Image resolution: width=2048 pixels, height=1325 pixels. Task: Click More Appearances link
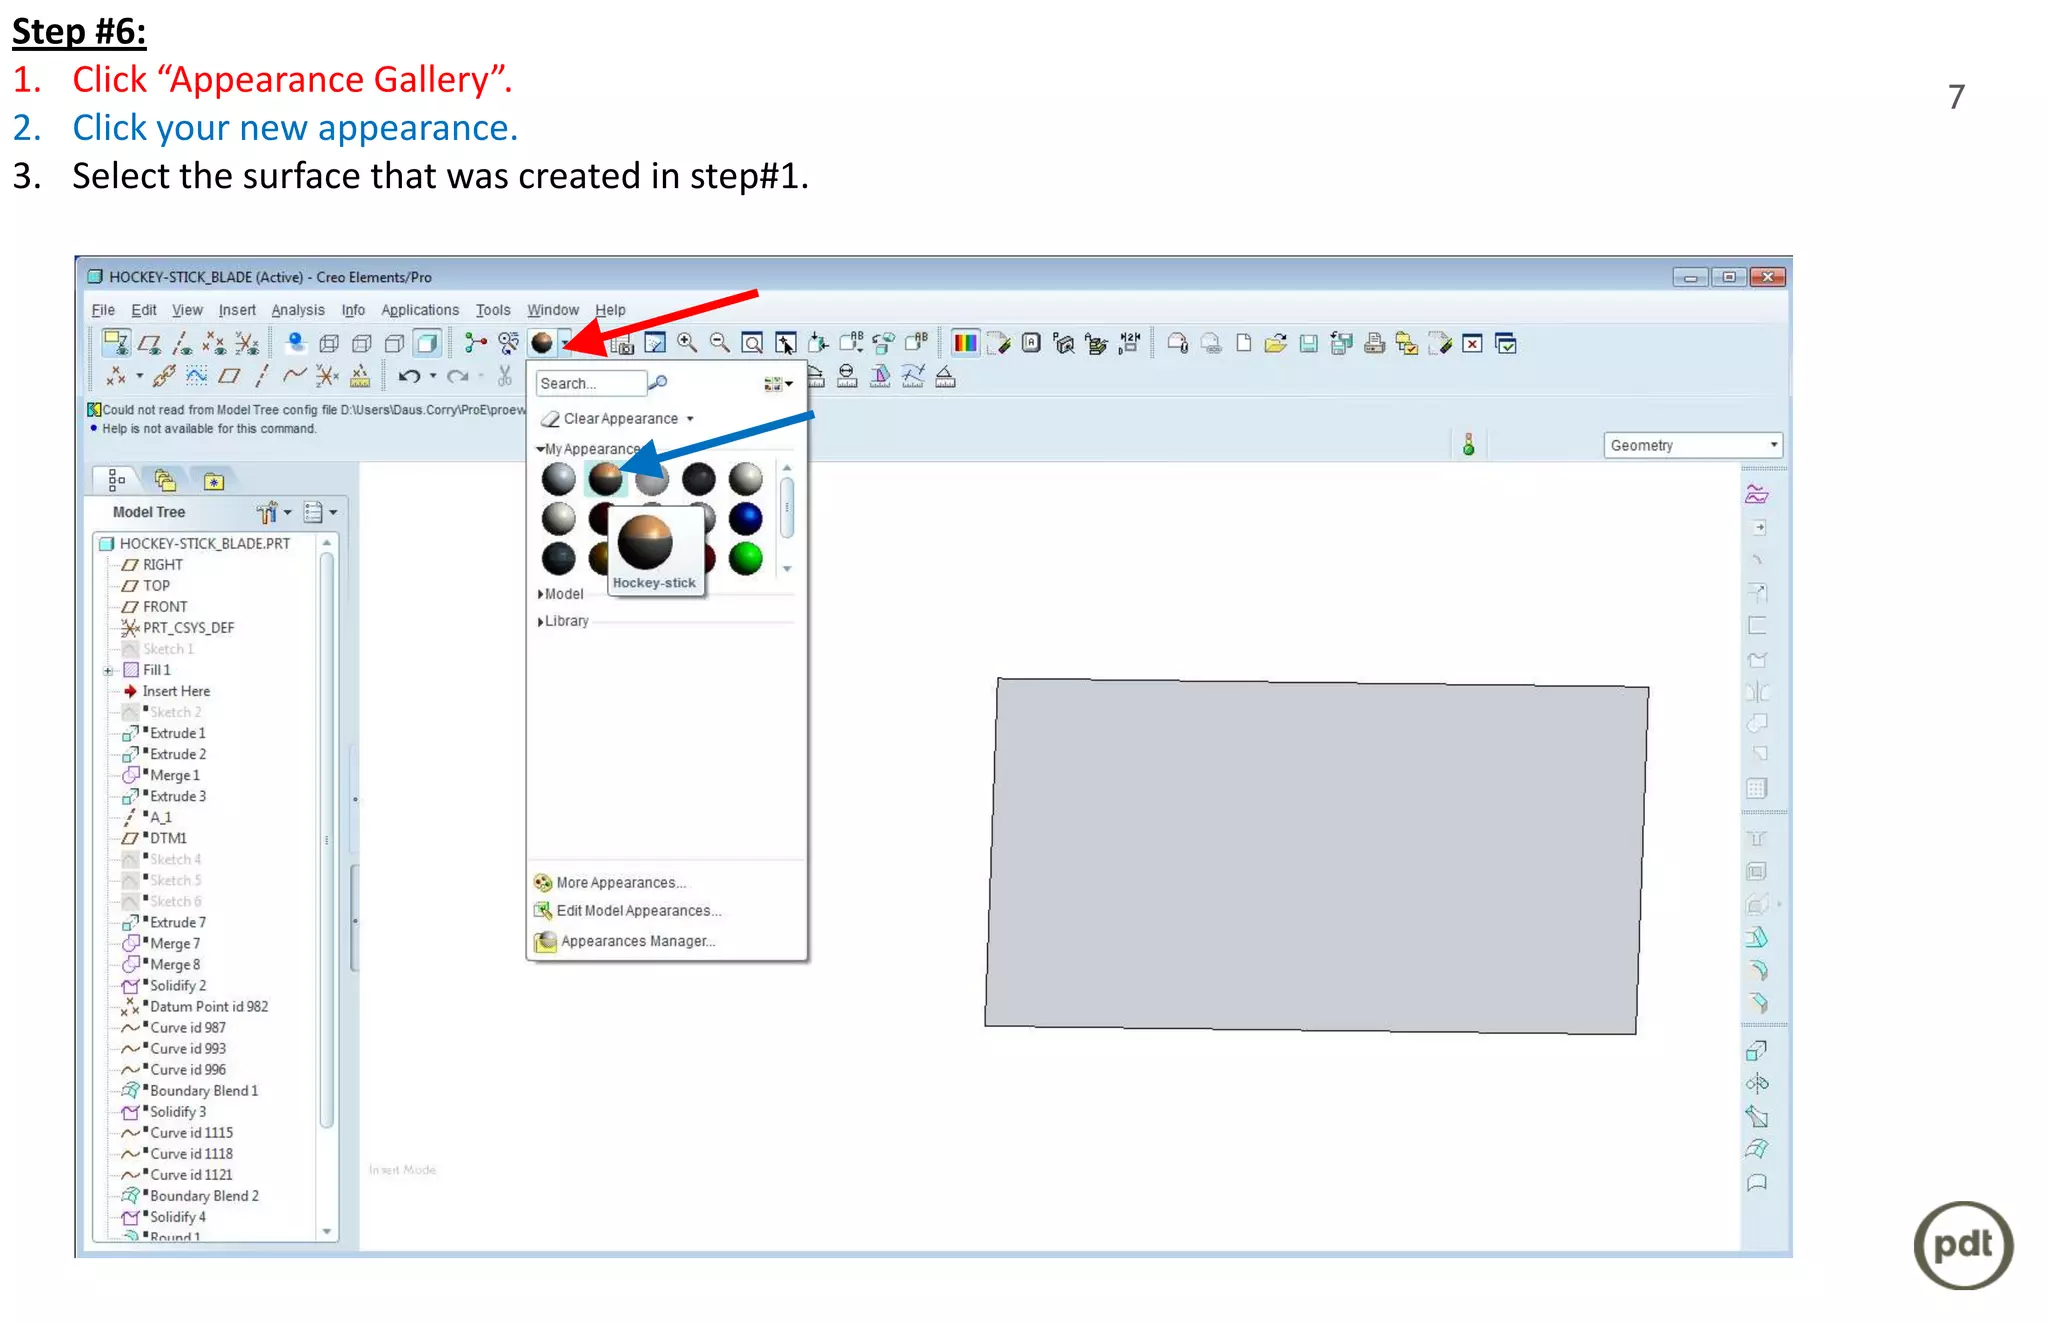click(620, 883)
